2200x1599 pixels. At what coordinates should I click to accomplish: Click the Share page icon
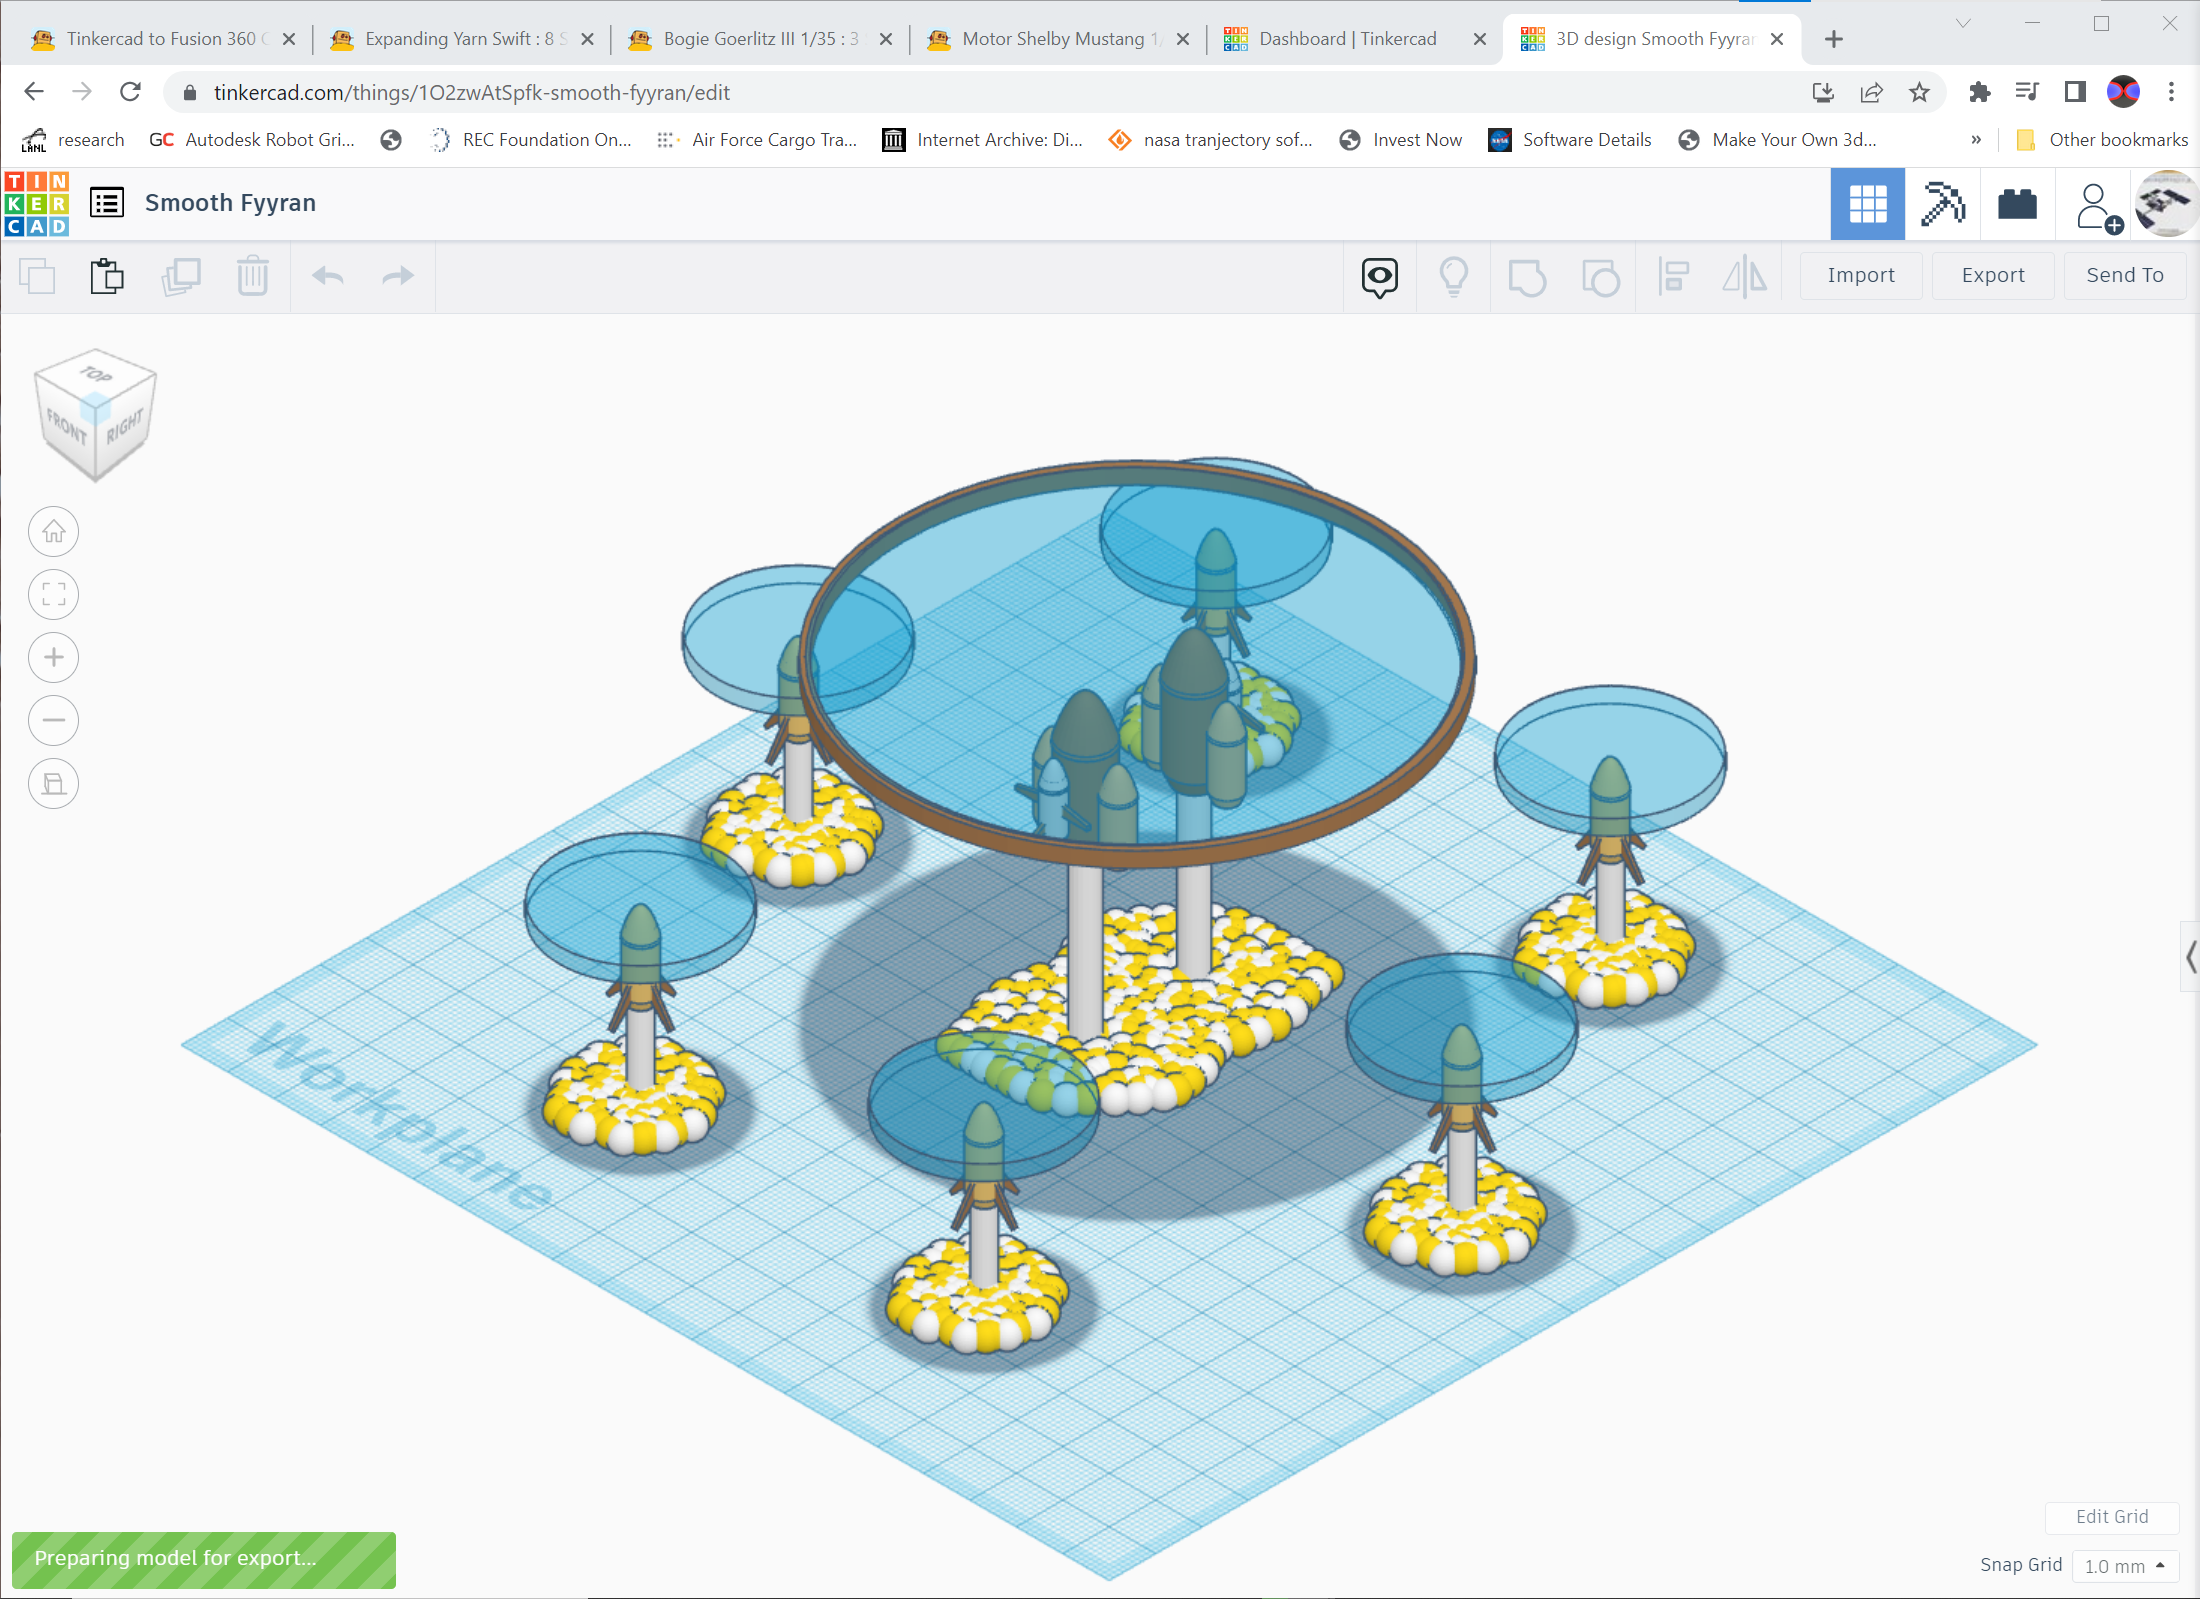(1871, 93)
